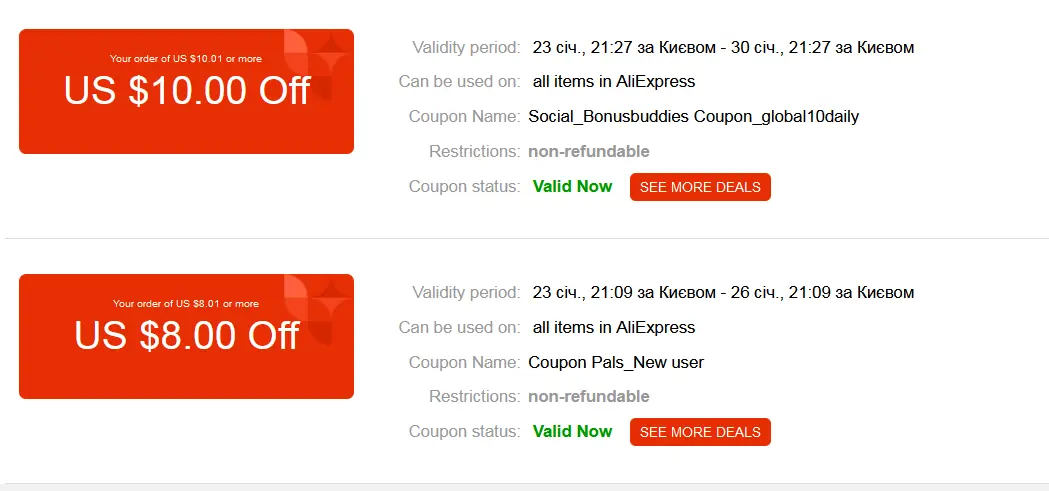Select the US $8.00 Off coupon amount
The width and height of the screenshot is (1049, 491).
click(x=187, y=334)
